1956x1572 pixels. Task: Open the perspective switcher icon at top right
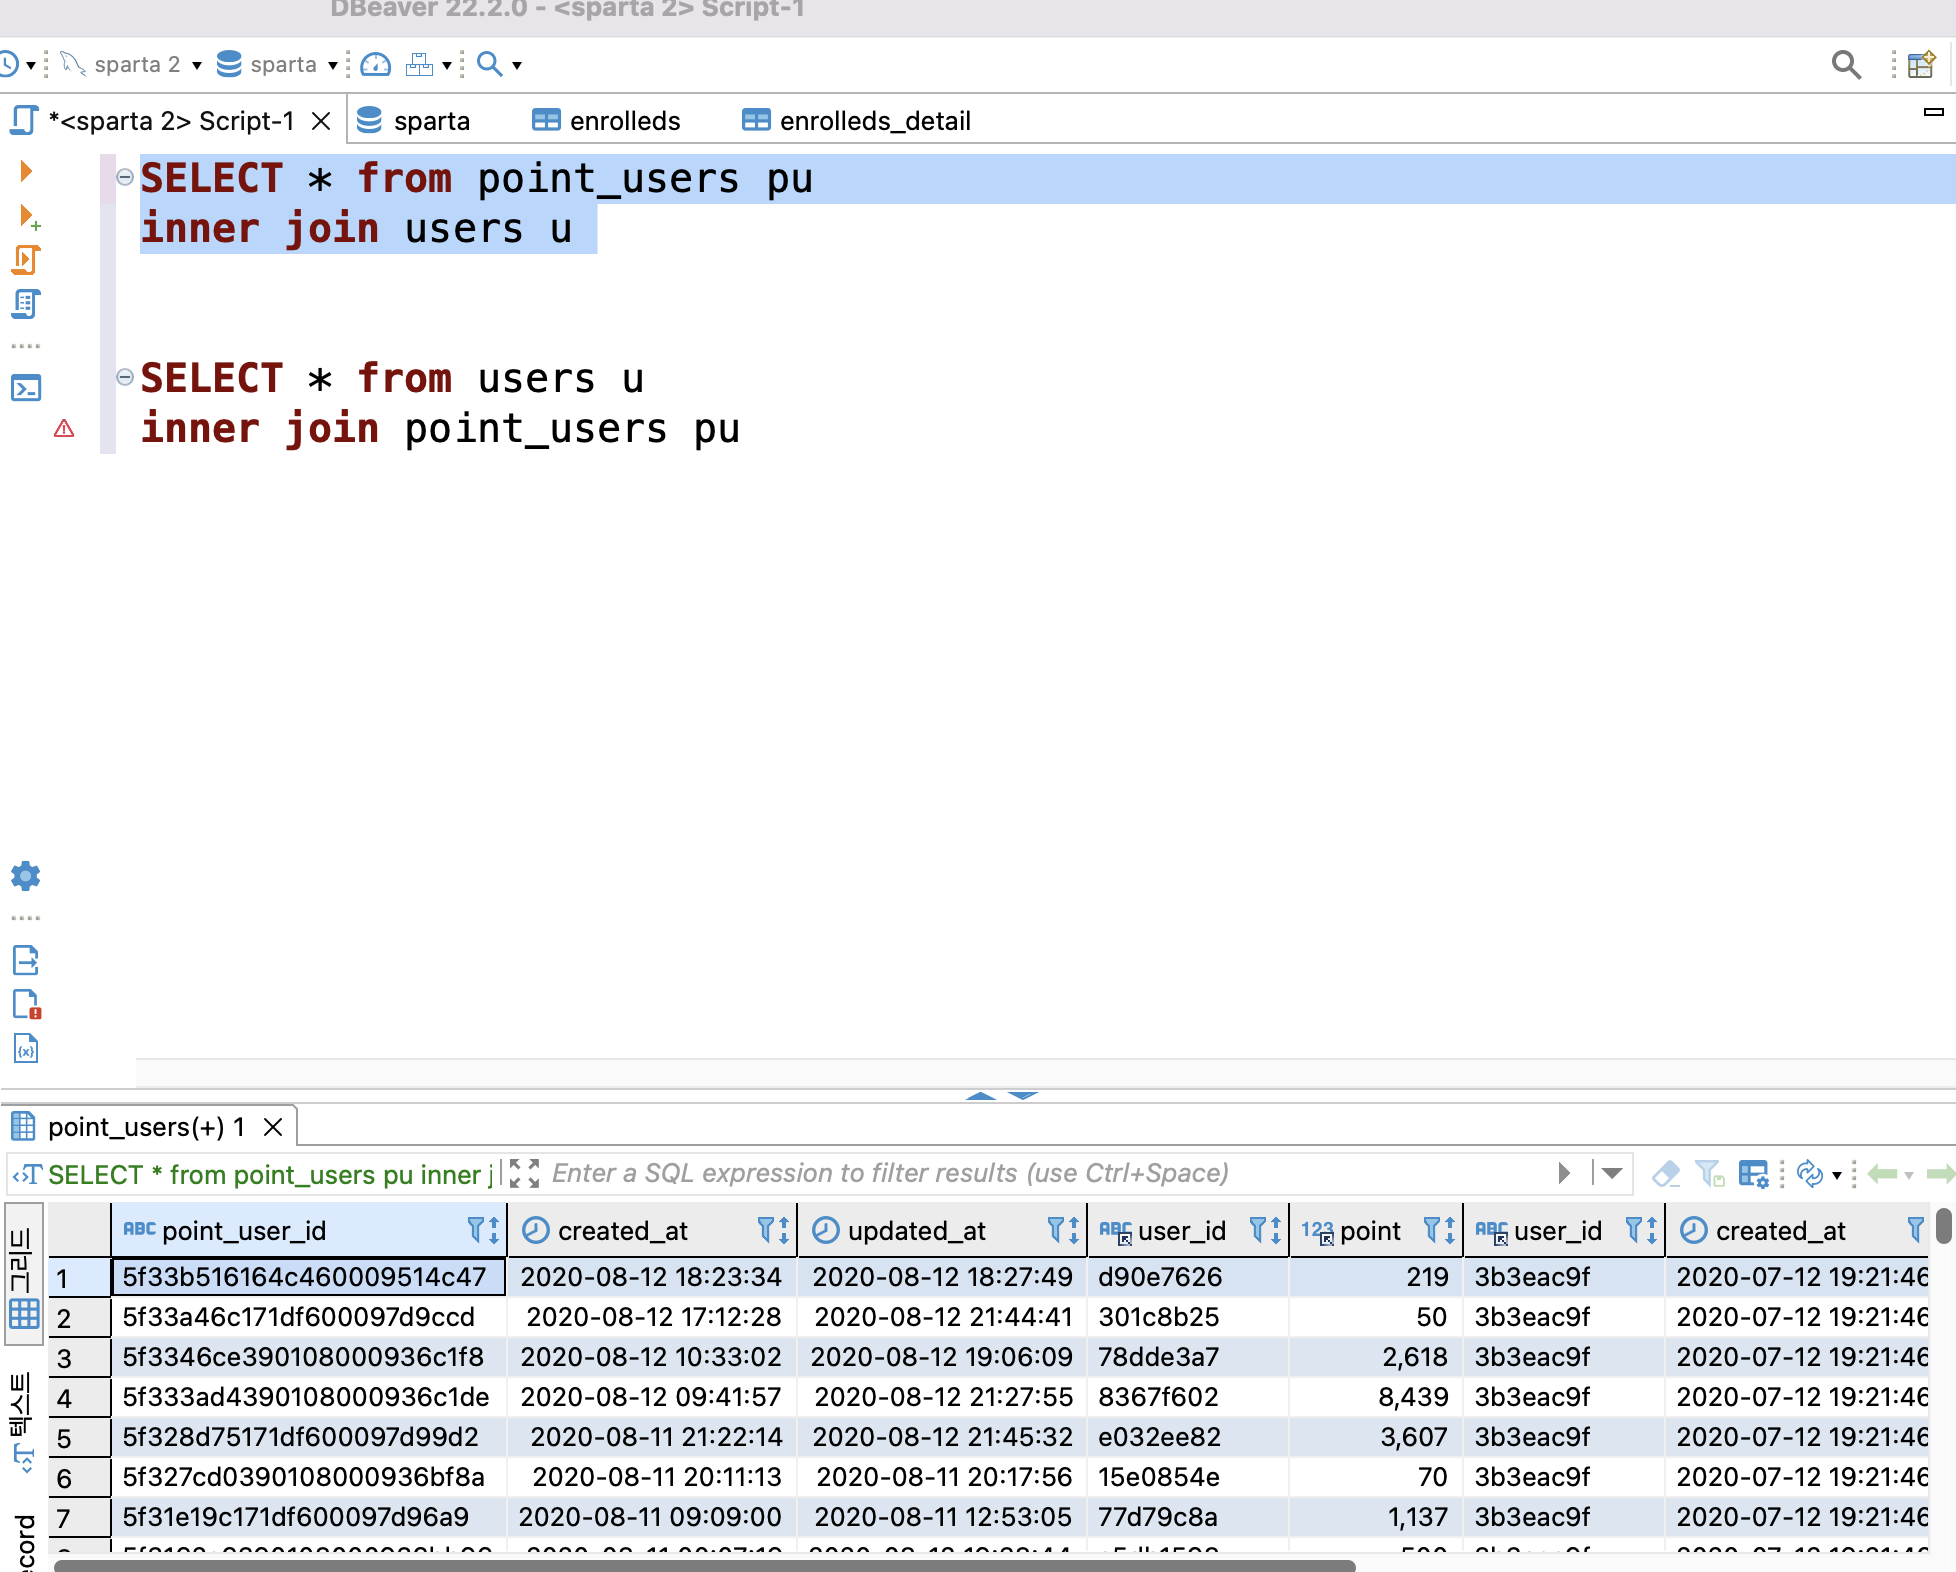(x=1922, y=65)
